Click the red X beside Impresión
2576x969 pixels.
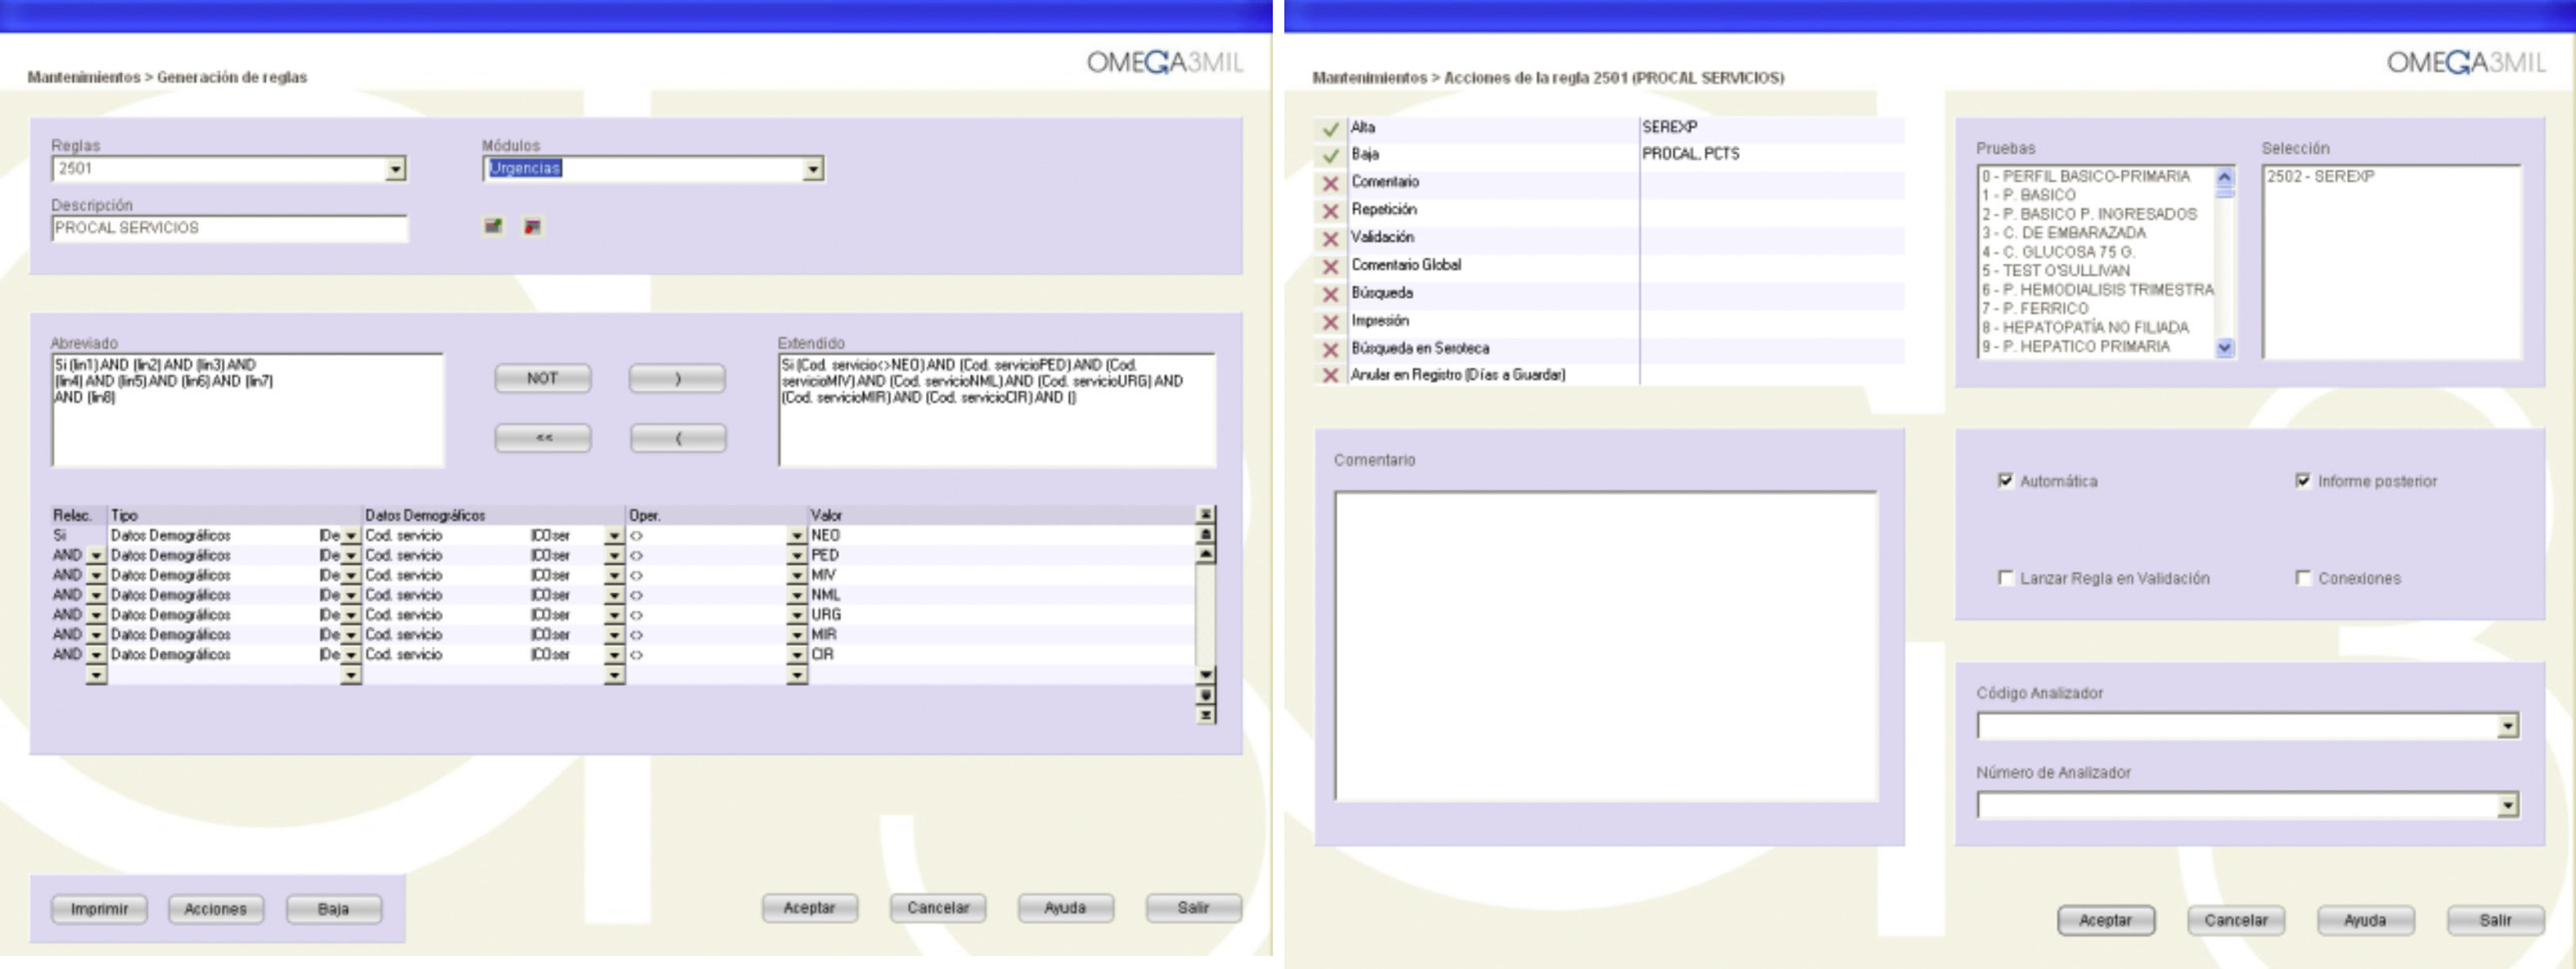coord(1330,322)
